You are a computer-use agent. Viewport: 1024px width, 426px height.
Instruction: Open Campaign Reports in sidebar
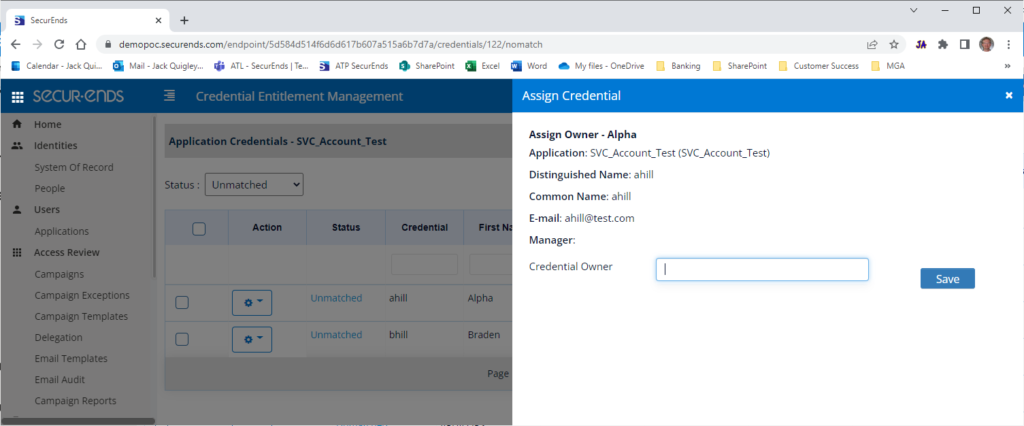click(x=75, y=401)
